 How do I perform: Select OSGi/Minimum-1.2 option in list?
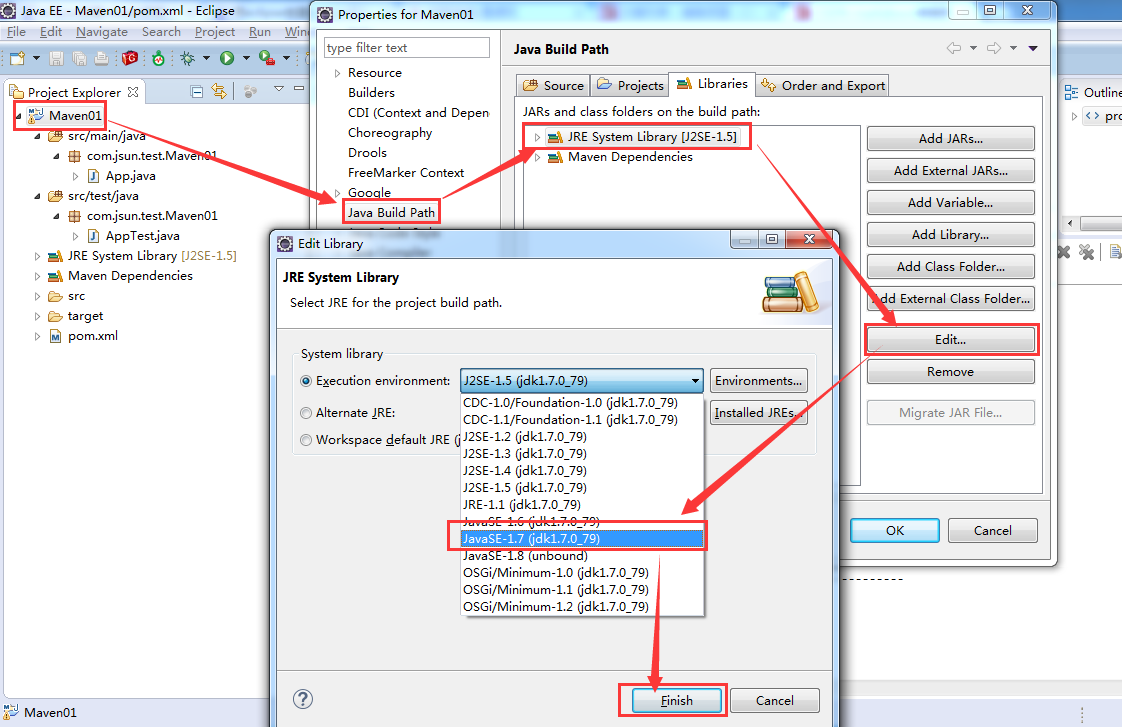click(x=582, y=607)
